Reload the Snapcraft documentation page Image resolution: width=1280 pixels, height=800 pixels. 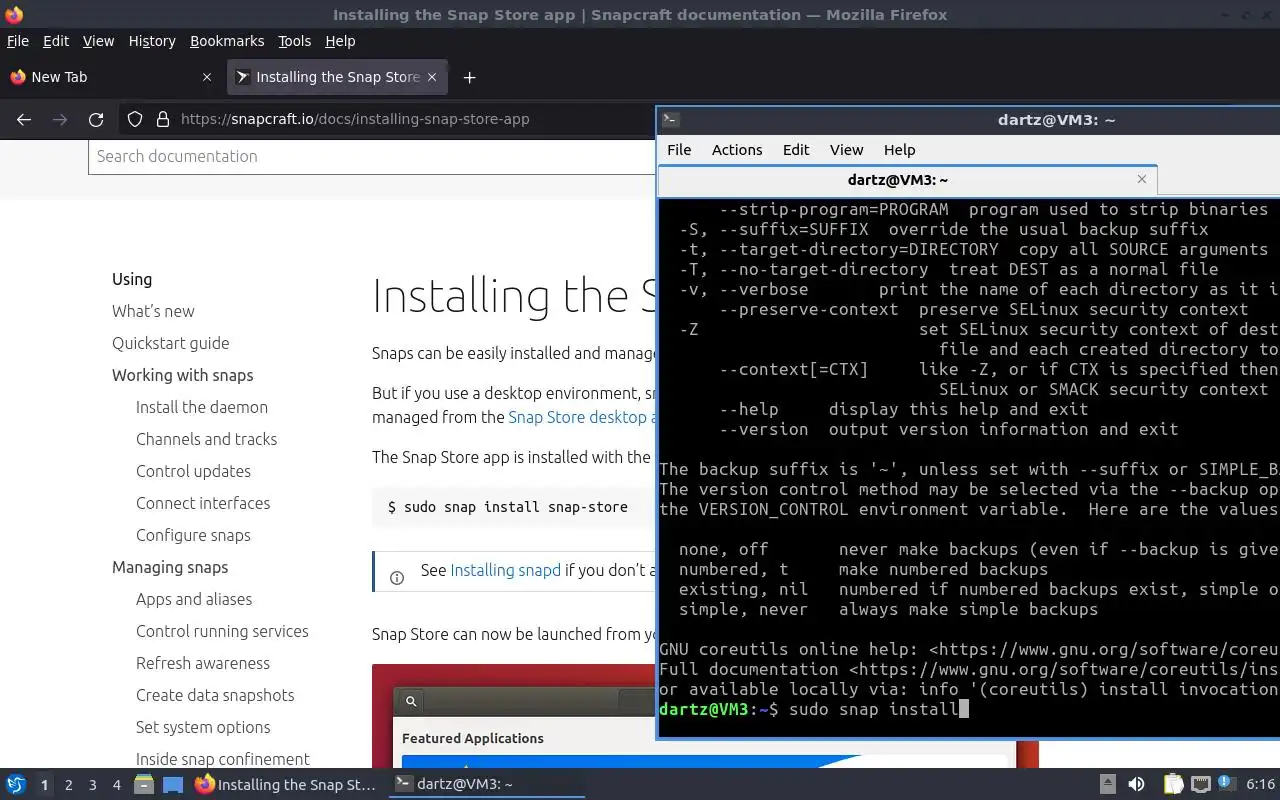pos(96,119)
